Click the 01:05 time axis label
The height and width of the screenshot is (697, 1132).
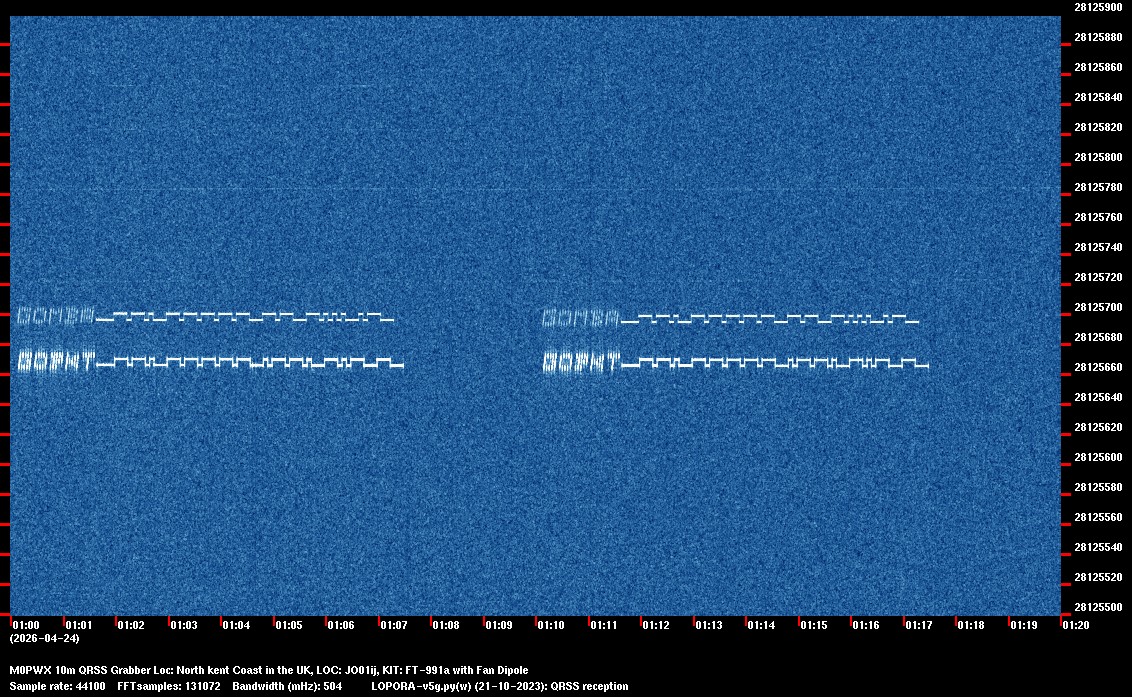(289, 625)
